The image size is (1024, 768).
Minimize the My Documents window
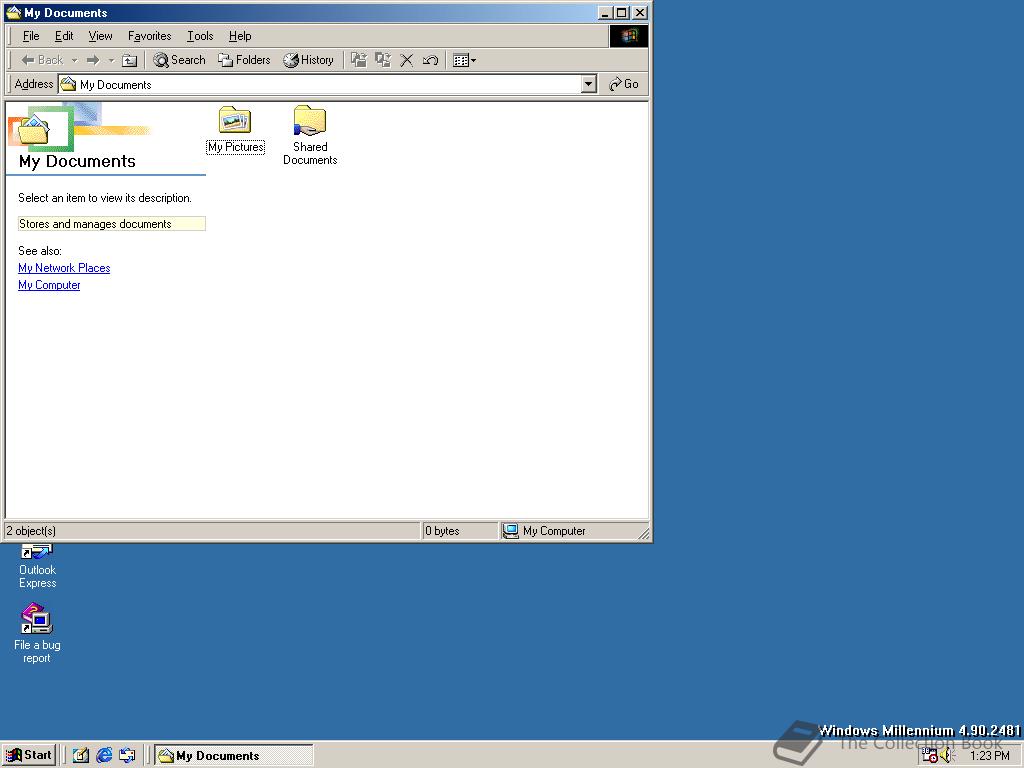(x=605, y=13)
